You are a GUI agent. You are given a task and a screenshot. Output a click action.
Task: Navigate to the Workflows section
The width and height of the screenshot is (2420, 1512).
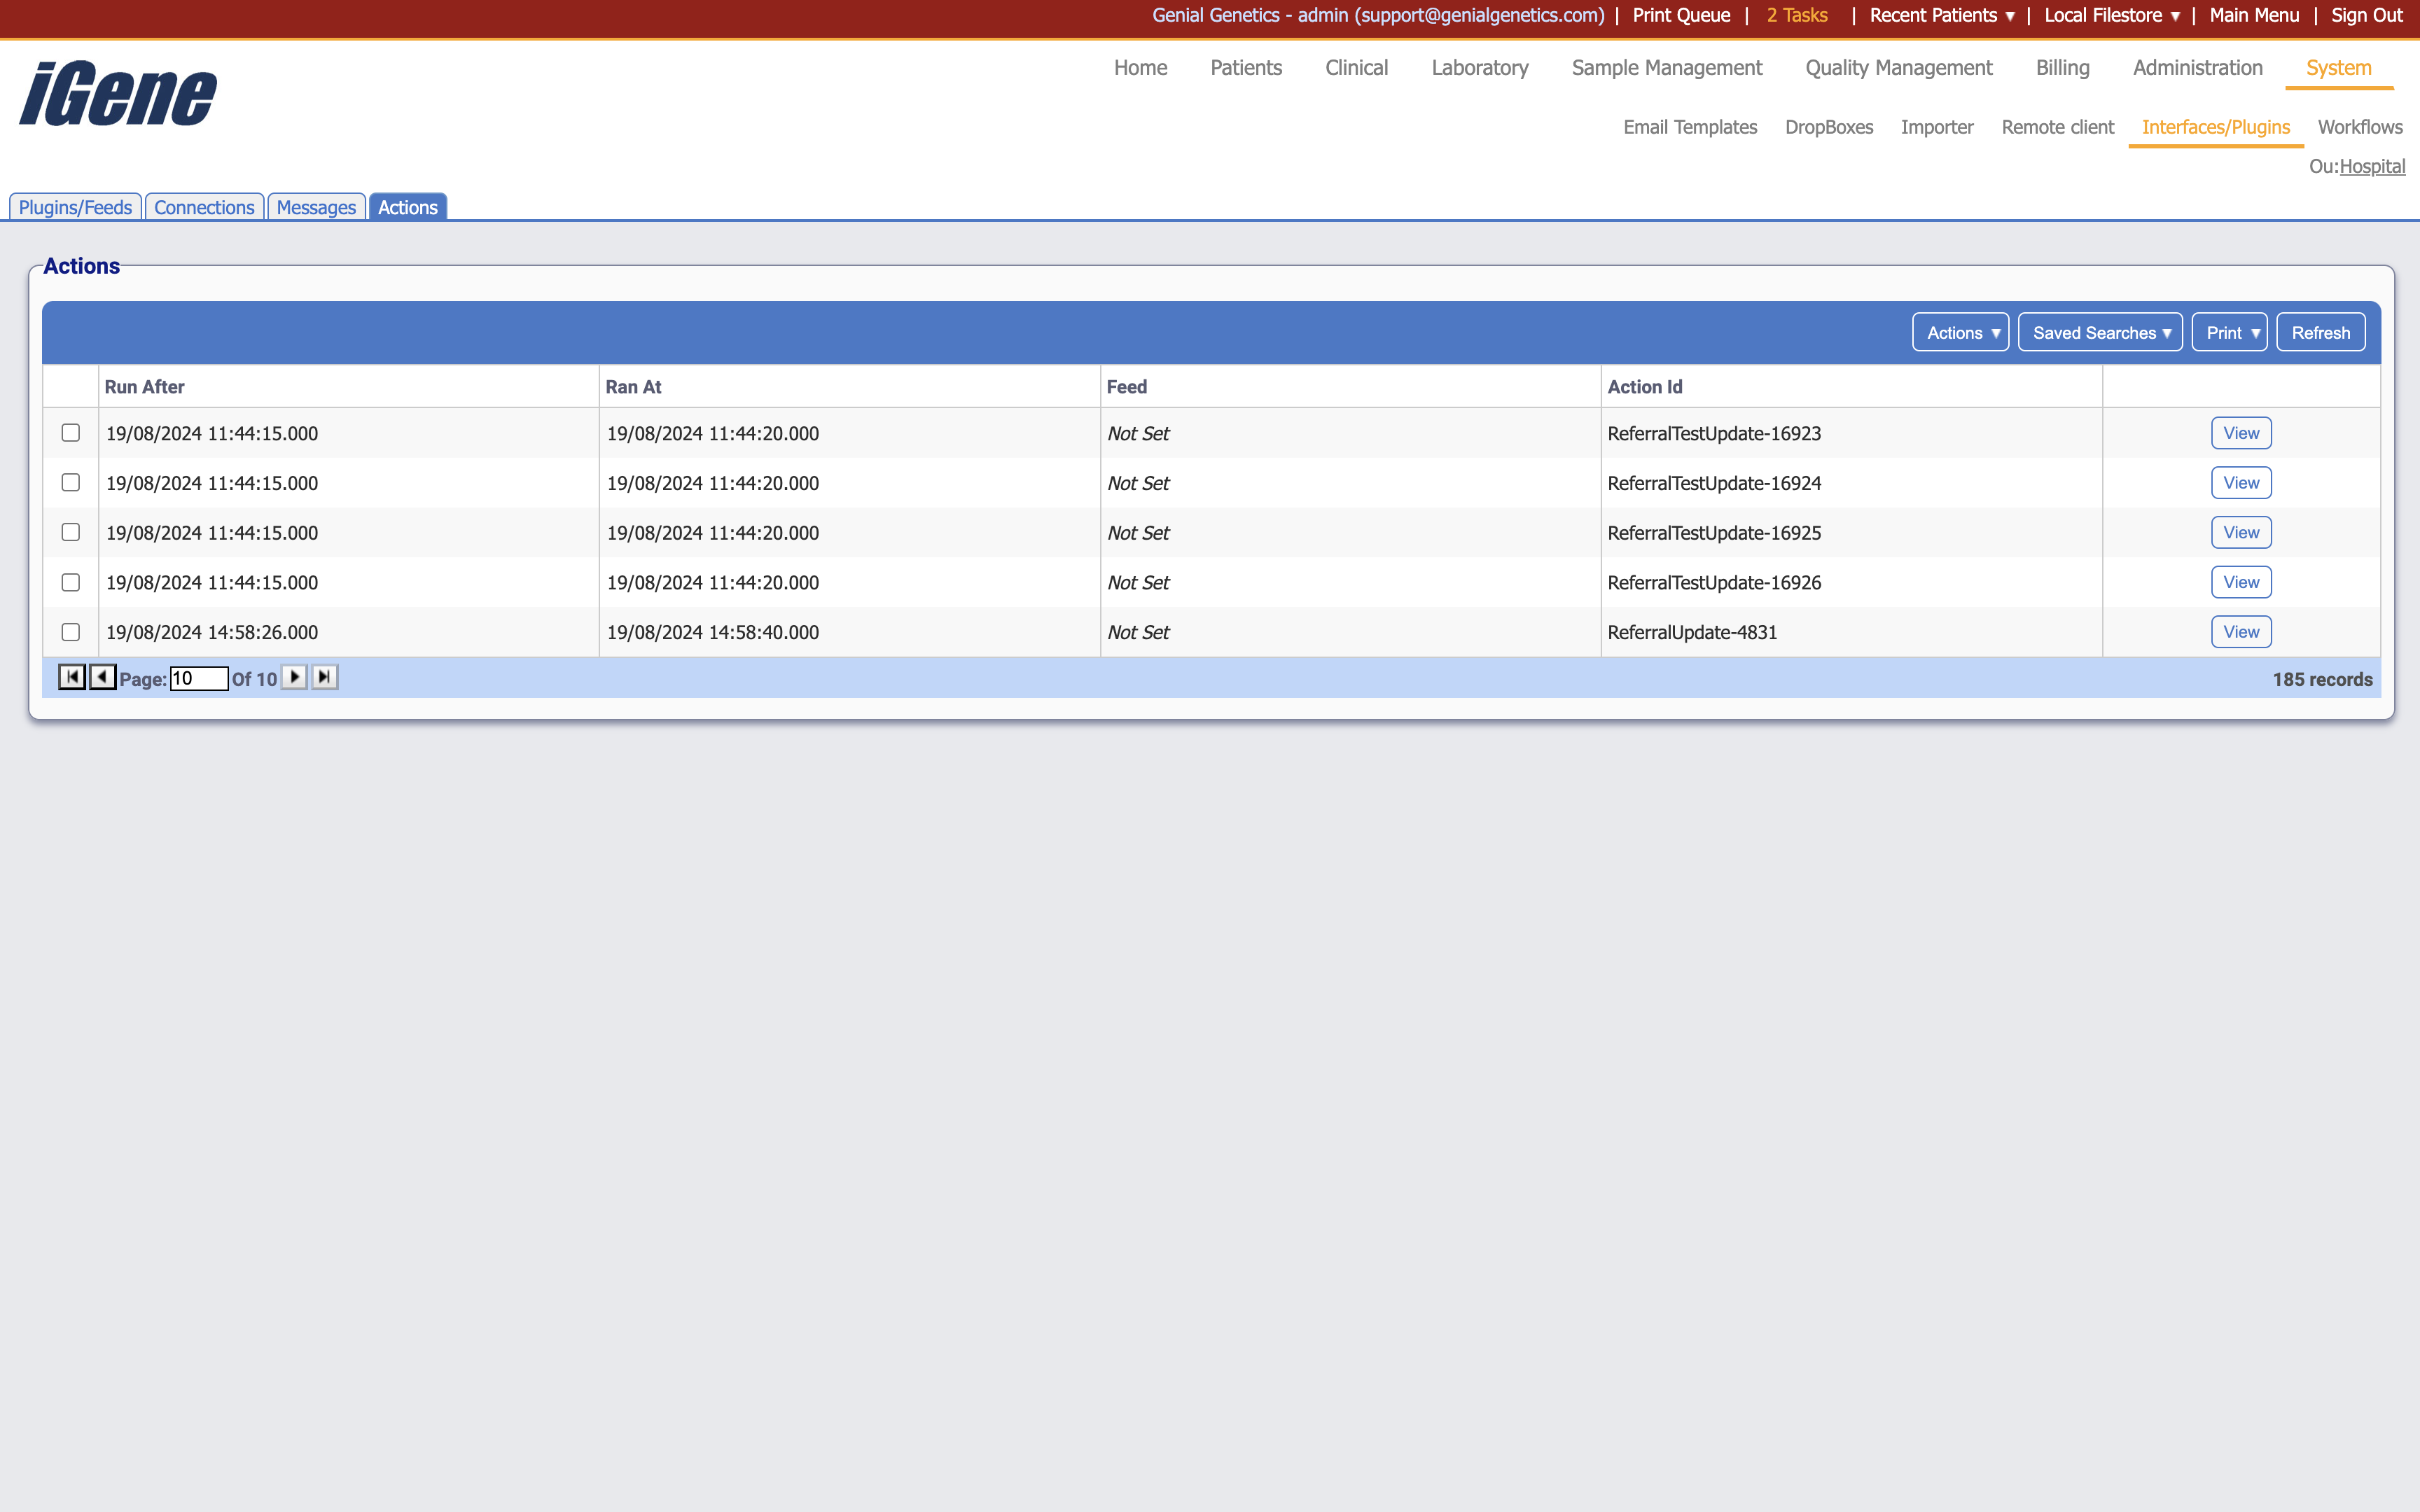(2360, 127)
